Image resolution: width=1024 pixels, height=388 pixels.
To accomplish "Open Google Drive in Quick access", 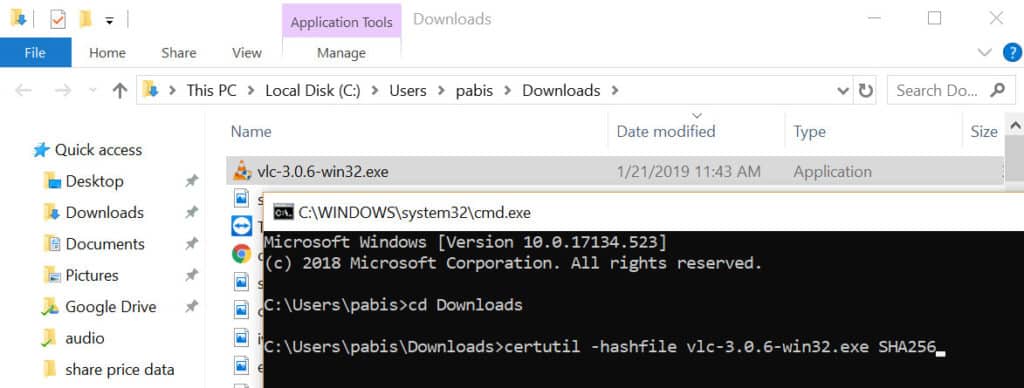I will (x=110, y=306).
